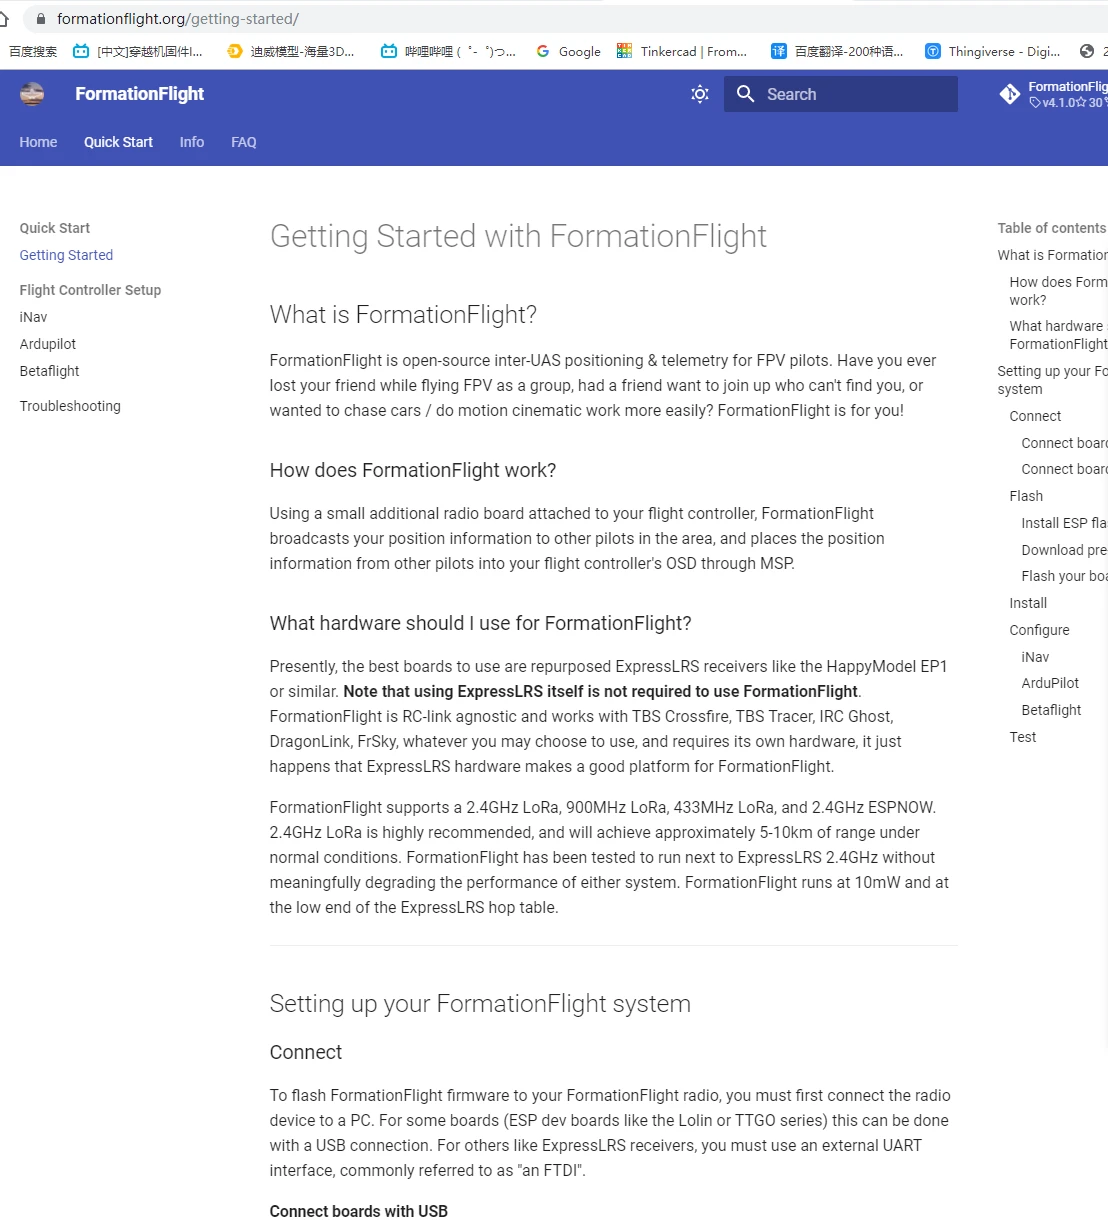Click the search magnifier icon
Image resolution: width=1108 pixels, height=1220 pixels.
(745, 94)
